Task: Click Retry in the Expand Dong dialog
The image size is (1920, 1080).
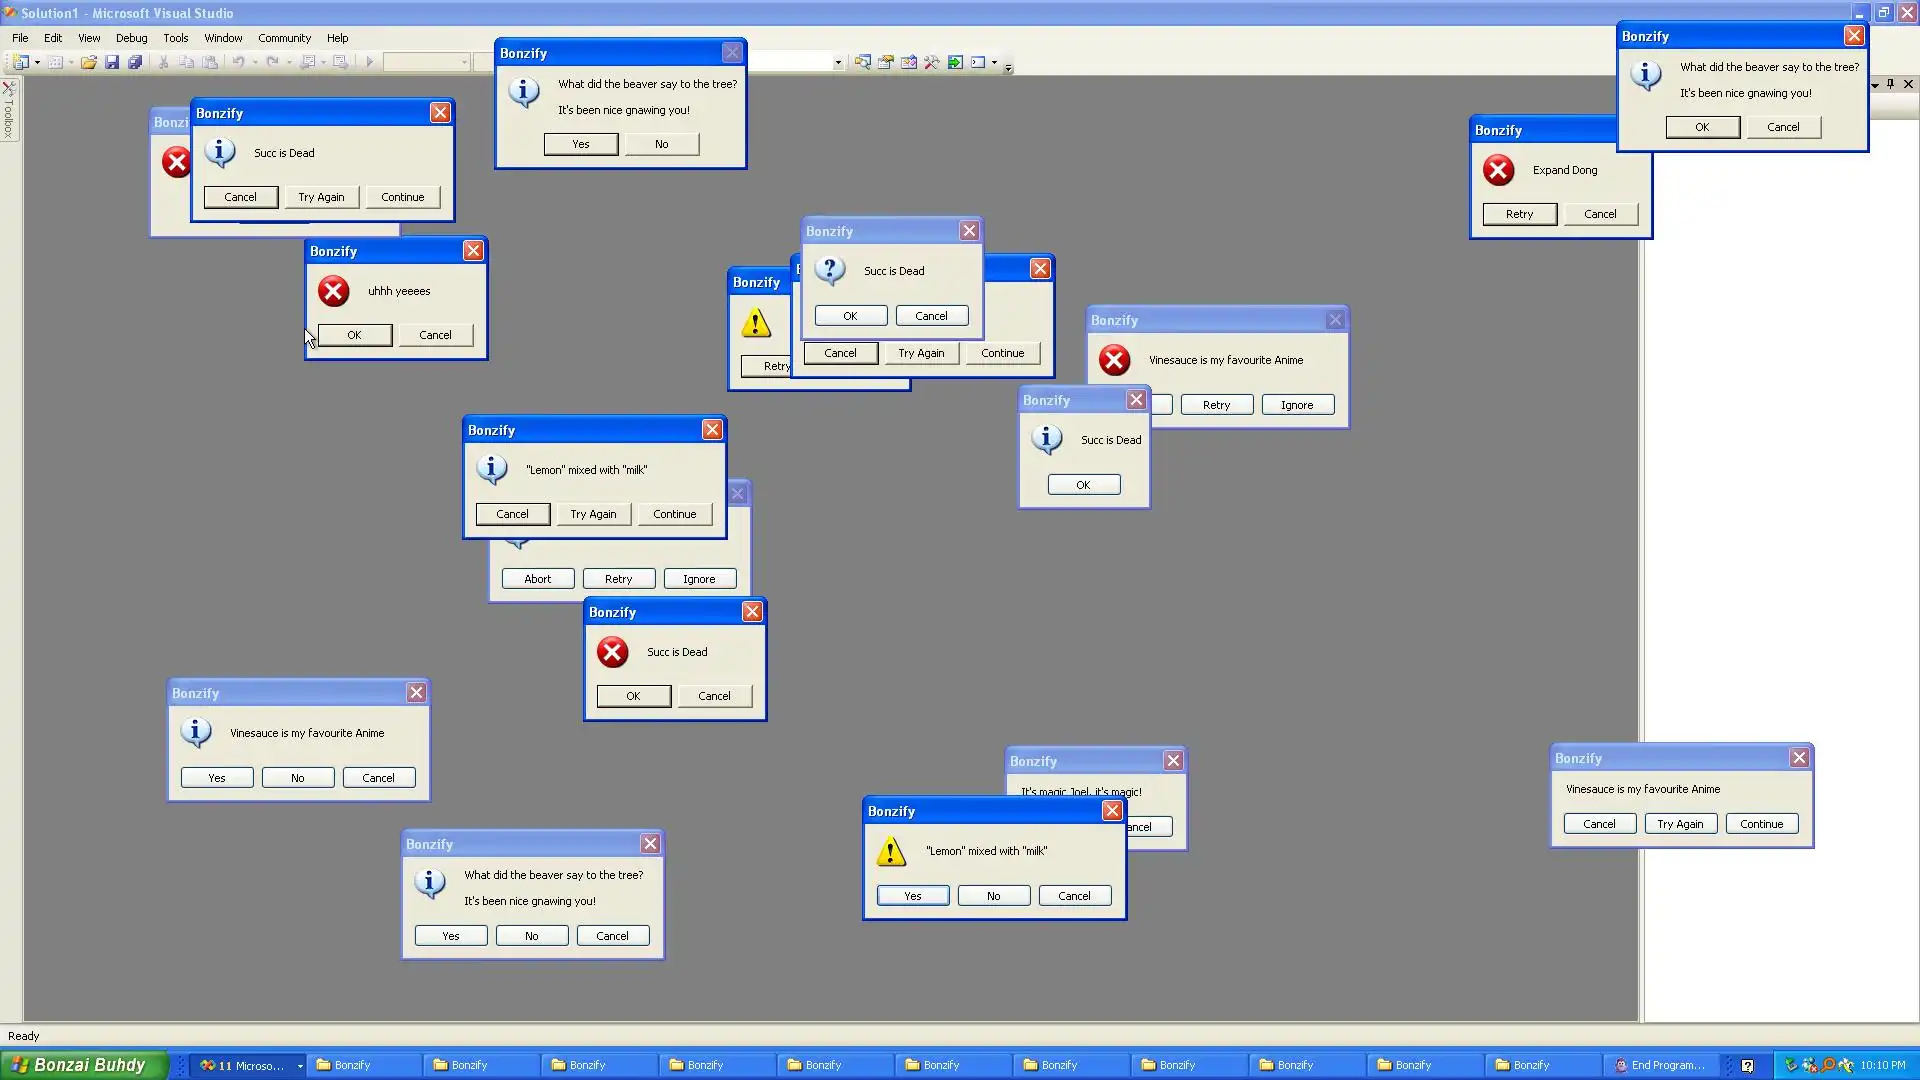Action: [1519, 214]
